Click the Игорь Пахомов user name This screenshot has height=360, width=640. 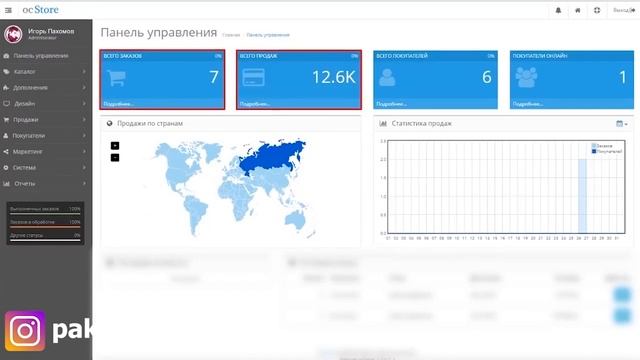click(51, 31)
